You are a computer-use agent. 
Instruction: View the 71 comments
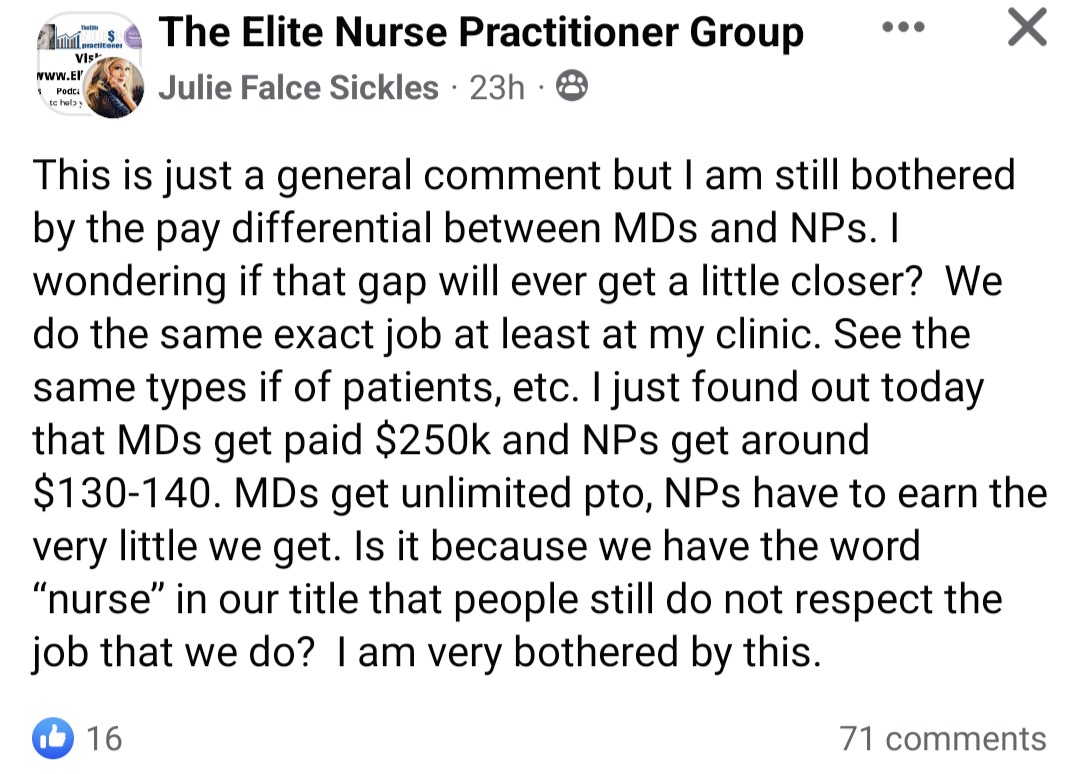943,739
